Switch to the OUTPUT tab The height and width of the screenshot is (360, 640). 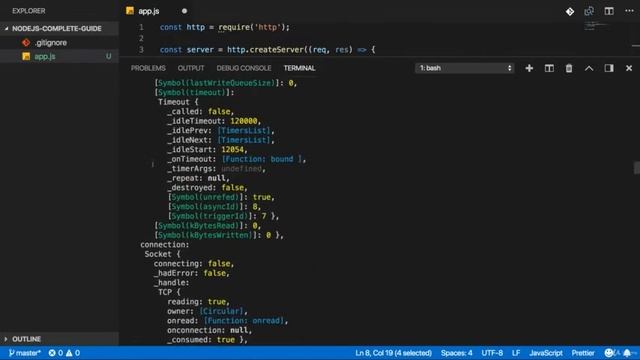point(191,68)
